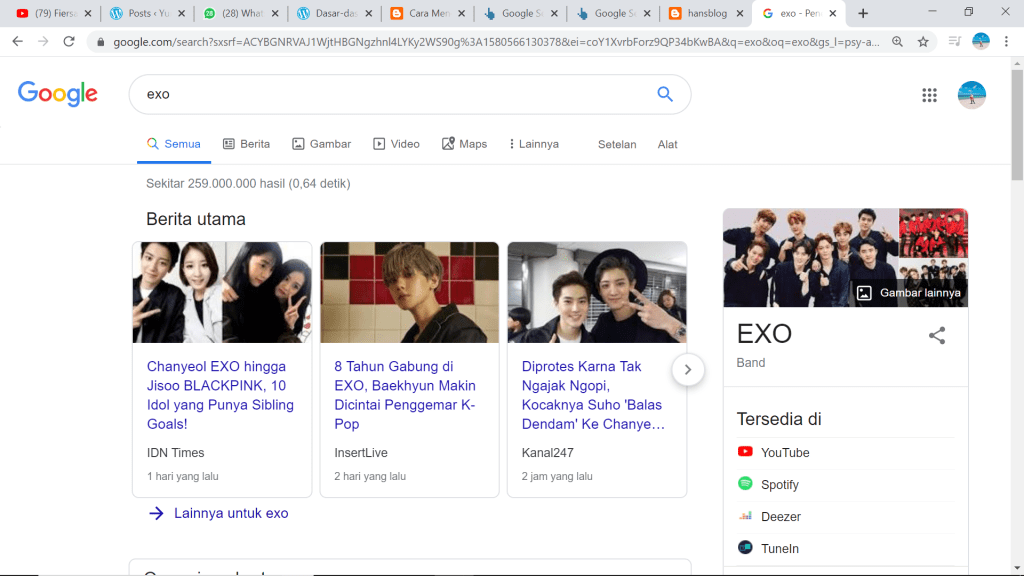Viewport: 1024px width, 576px height.
Task: Reload the current page
Action: tap(69, 42)
